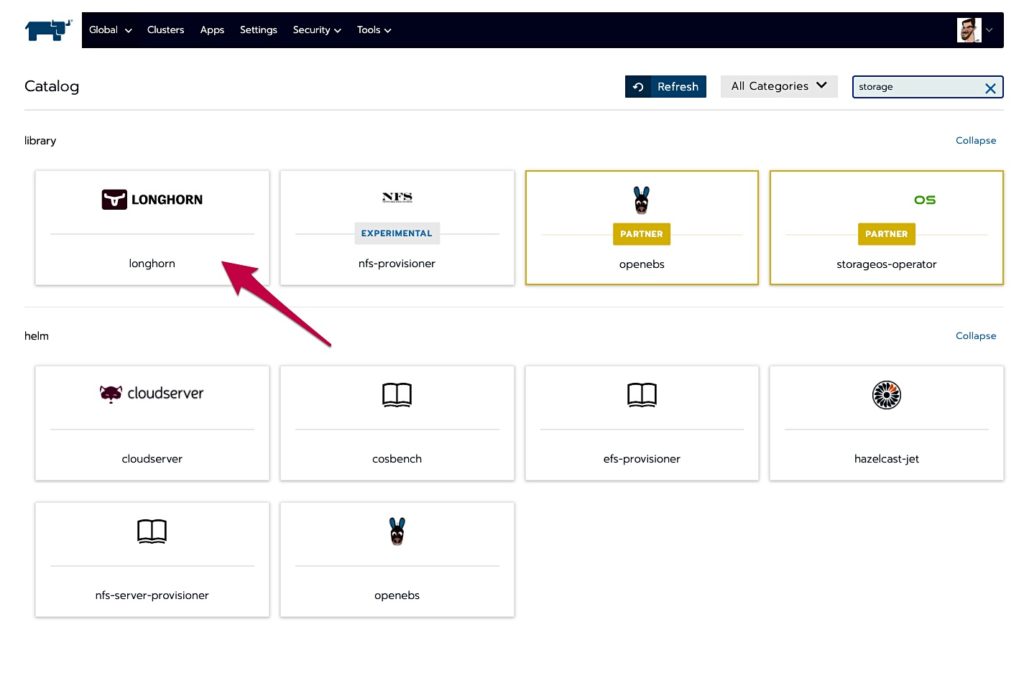Open the hazelcast-jet chart name

pyautogui.click(x=886, y=458)
